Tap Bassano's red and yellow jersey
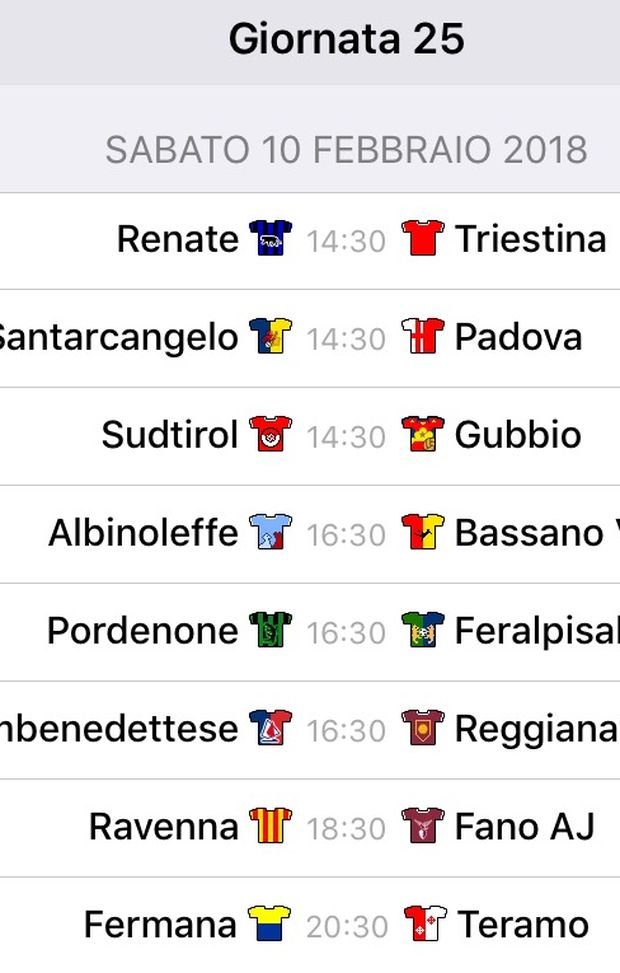620x973 pixels. [x=423, y=532]
